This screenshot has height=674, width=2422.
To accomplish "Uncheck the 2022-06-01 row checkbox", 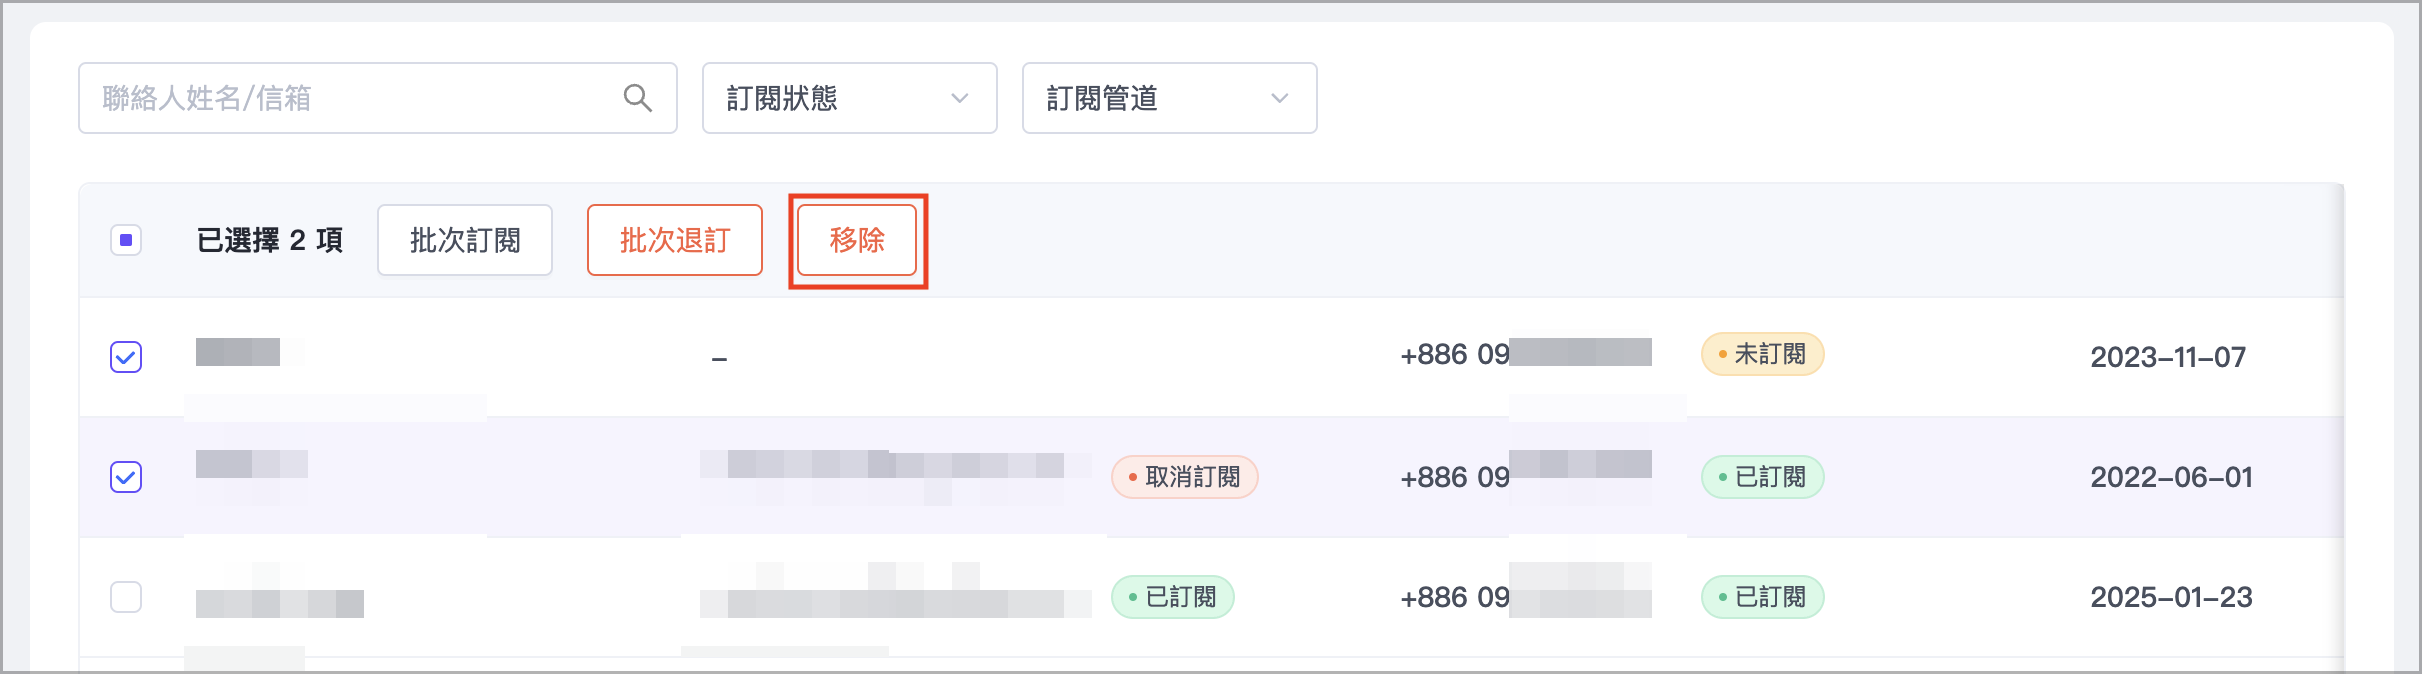I will click(x=126, y=477).
